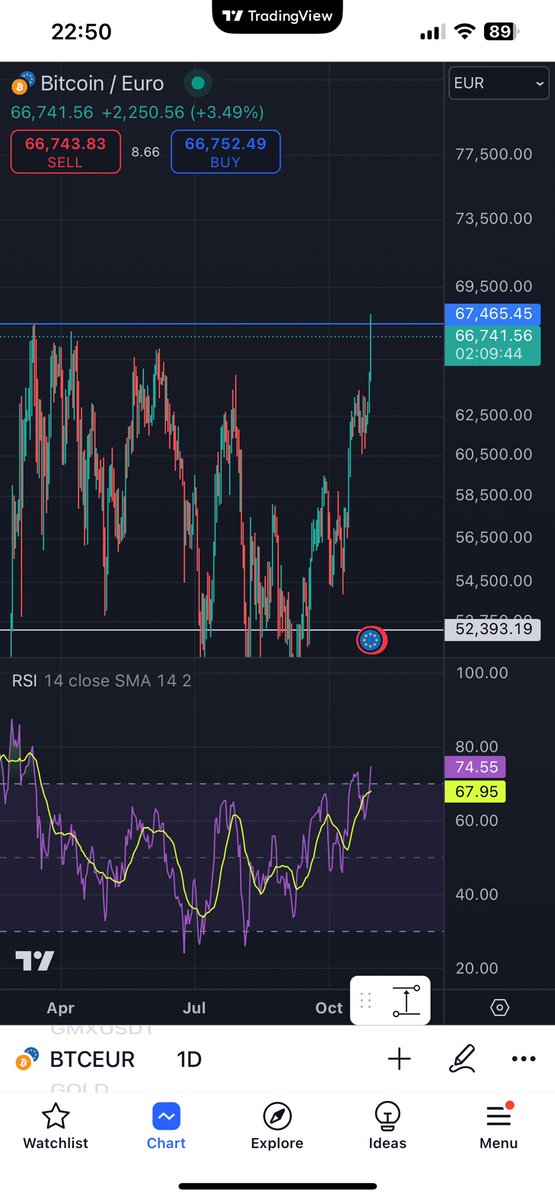The height and width of the screenshot is (1200, 555).
Task: Tap the RSI value 74.55 label
Action: [475, 768]
